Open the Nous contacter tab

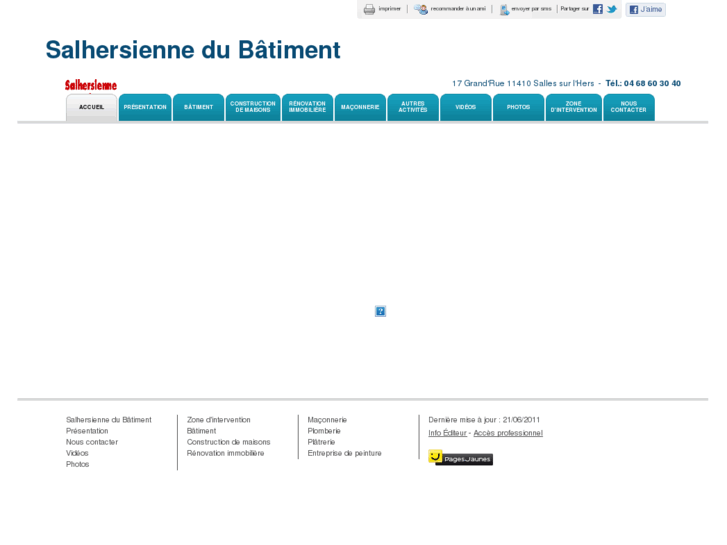coord(629,107)
